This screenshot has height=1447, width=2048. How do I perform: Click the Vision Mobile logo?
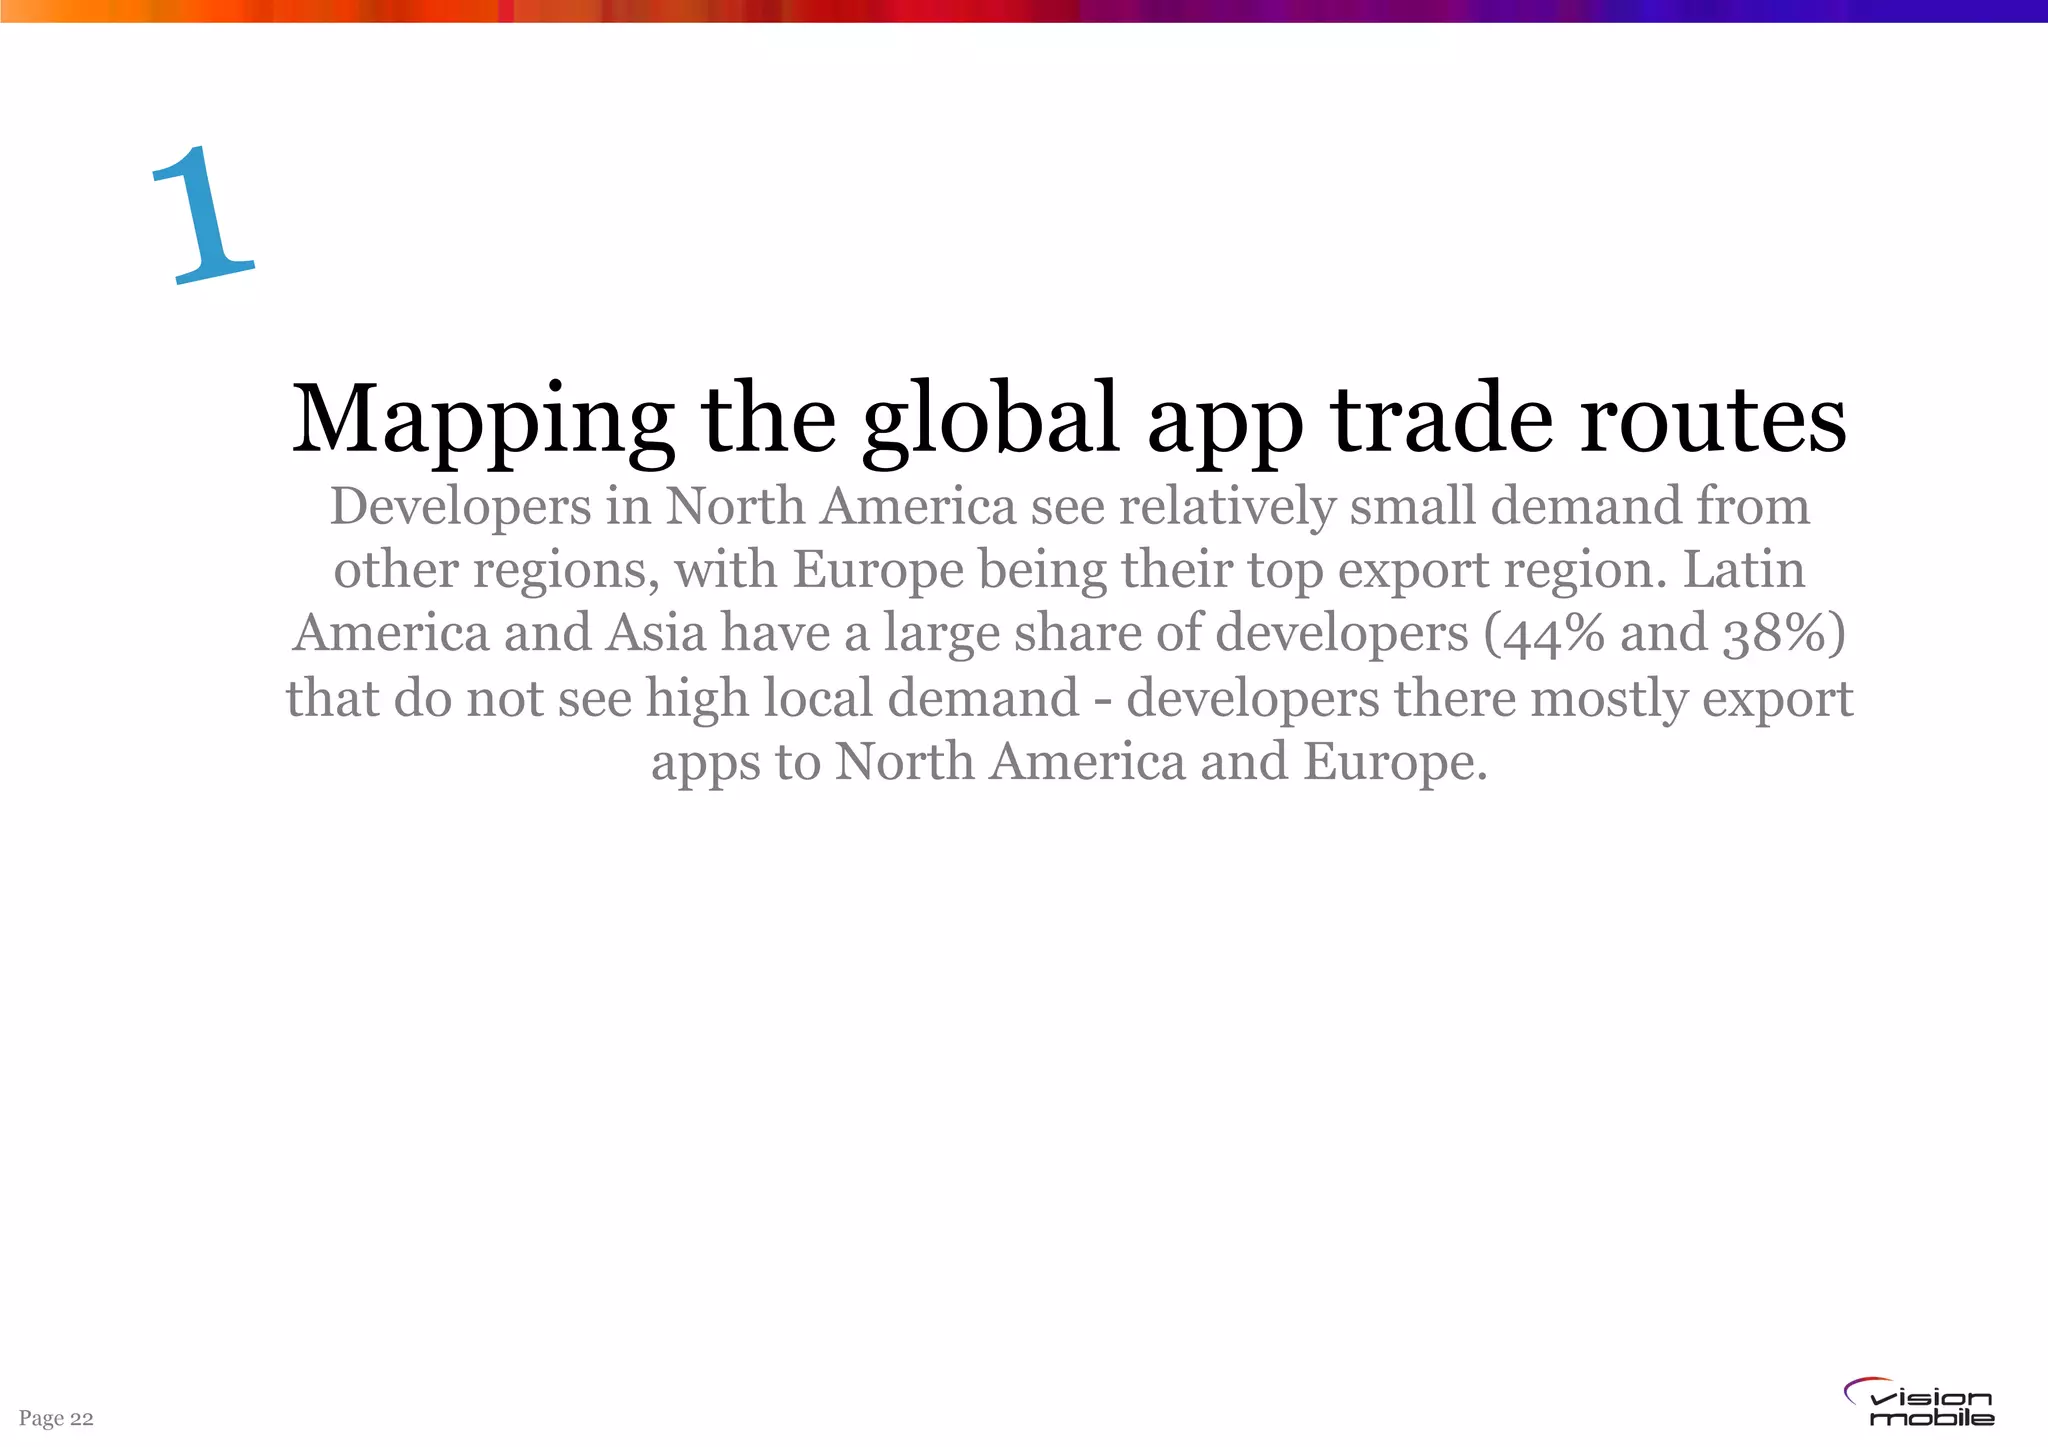point(1918,1402)
